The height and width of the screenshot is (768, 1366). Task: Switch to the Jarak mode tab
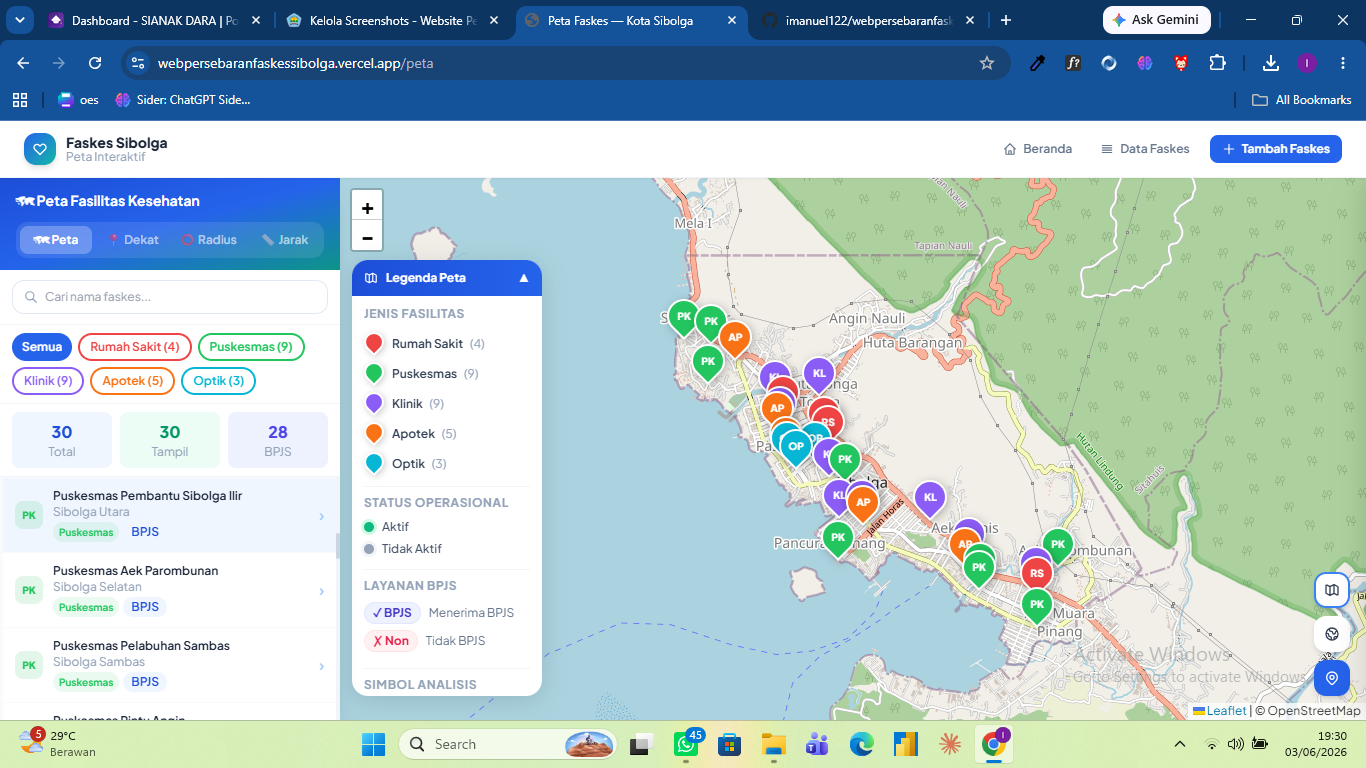point(285,240)
